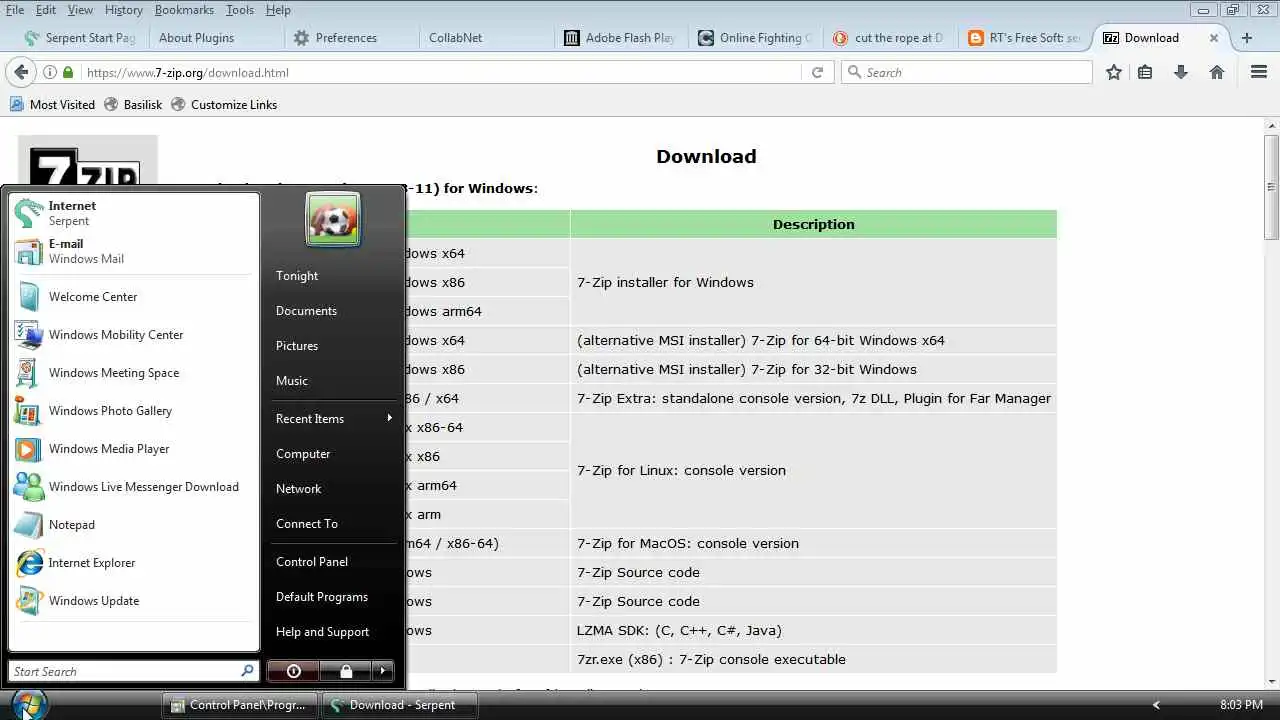Open the Bookmarks menu
This screenshot has width=1280, height=720.
184,10
